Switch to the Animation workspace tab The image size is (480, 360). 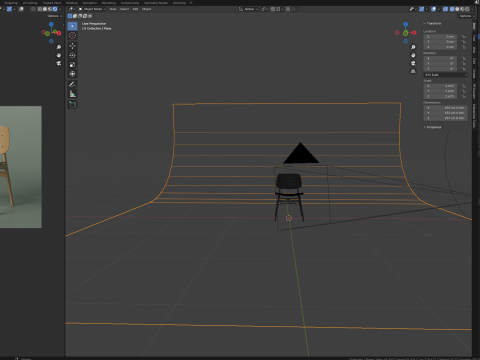(90, 3)
